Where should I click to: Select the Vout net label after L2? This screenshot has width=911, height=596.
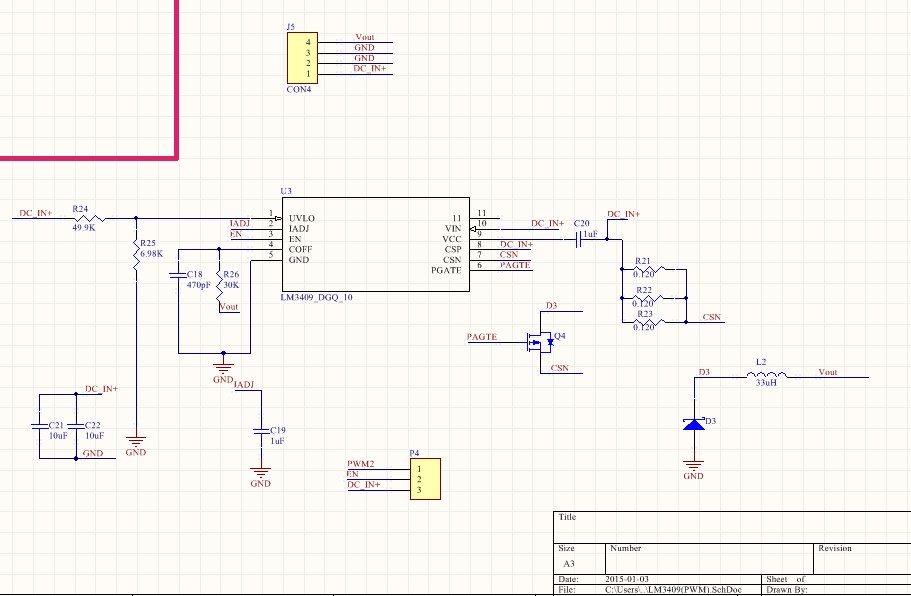[828, 372]
